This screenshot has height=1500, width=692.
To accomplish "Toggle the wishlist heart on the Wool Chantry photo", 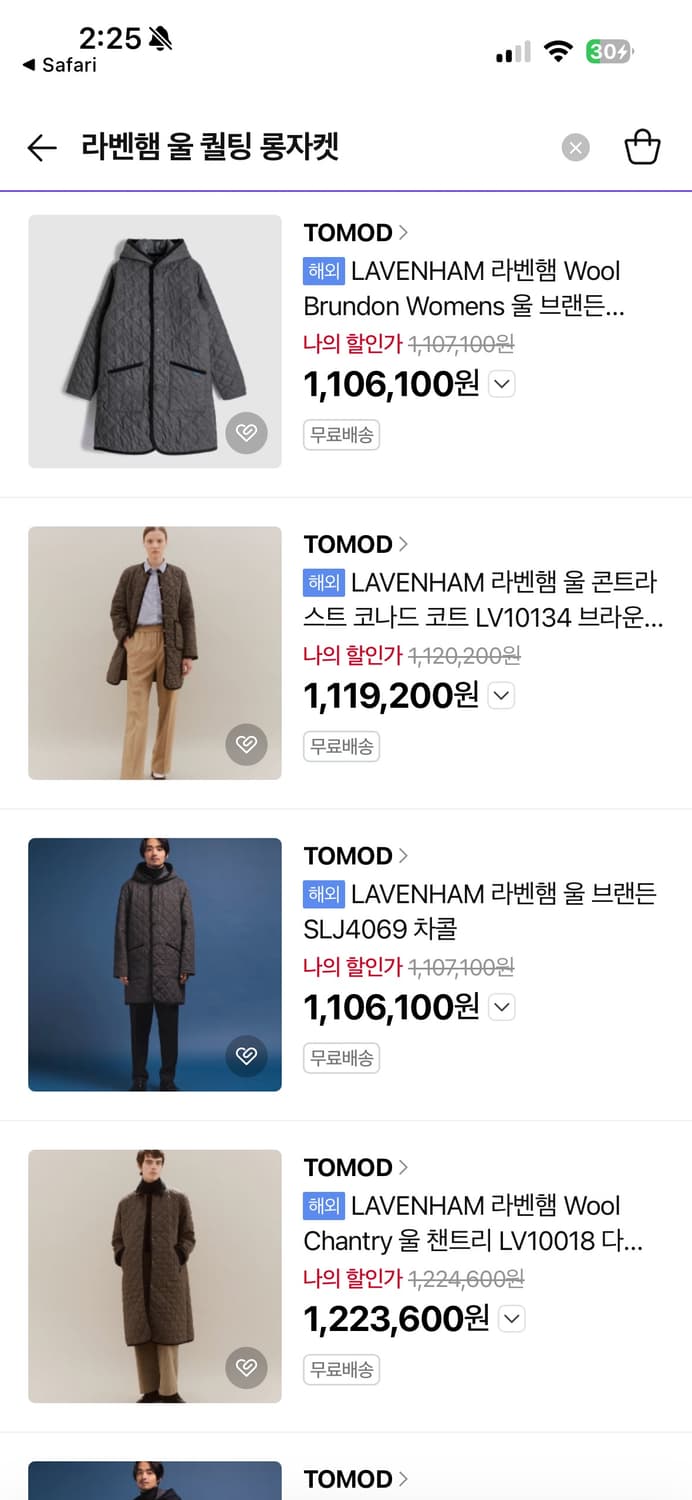I will [247, 1368].
